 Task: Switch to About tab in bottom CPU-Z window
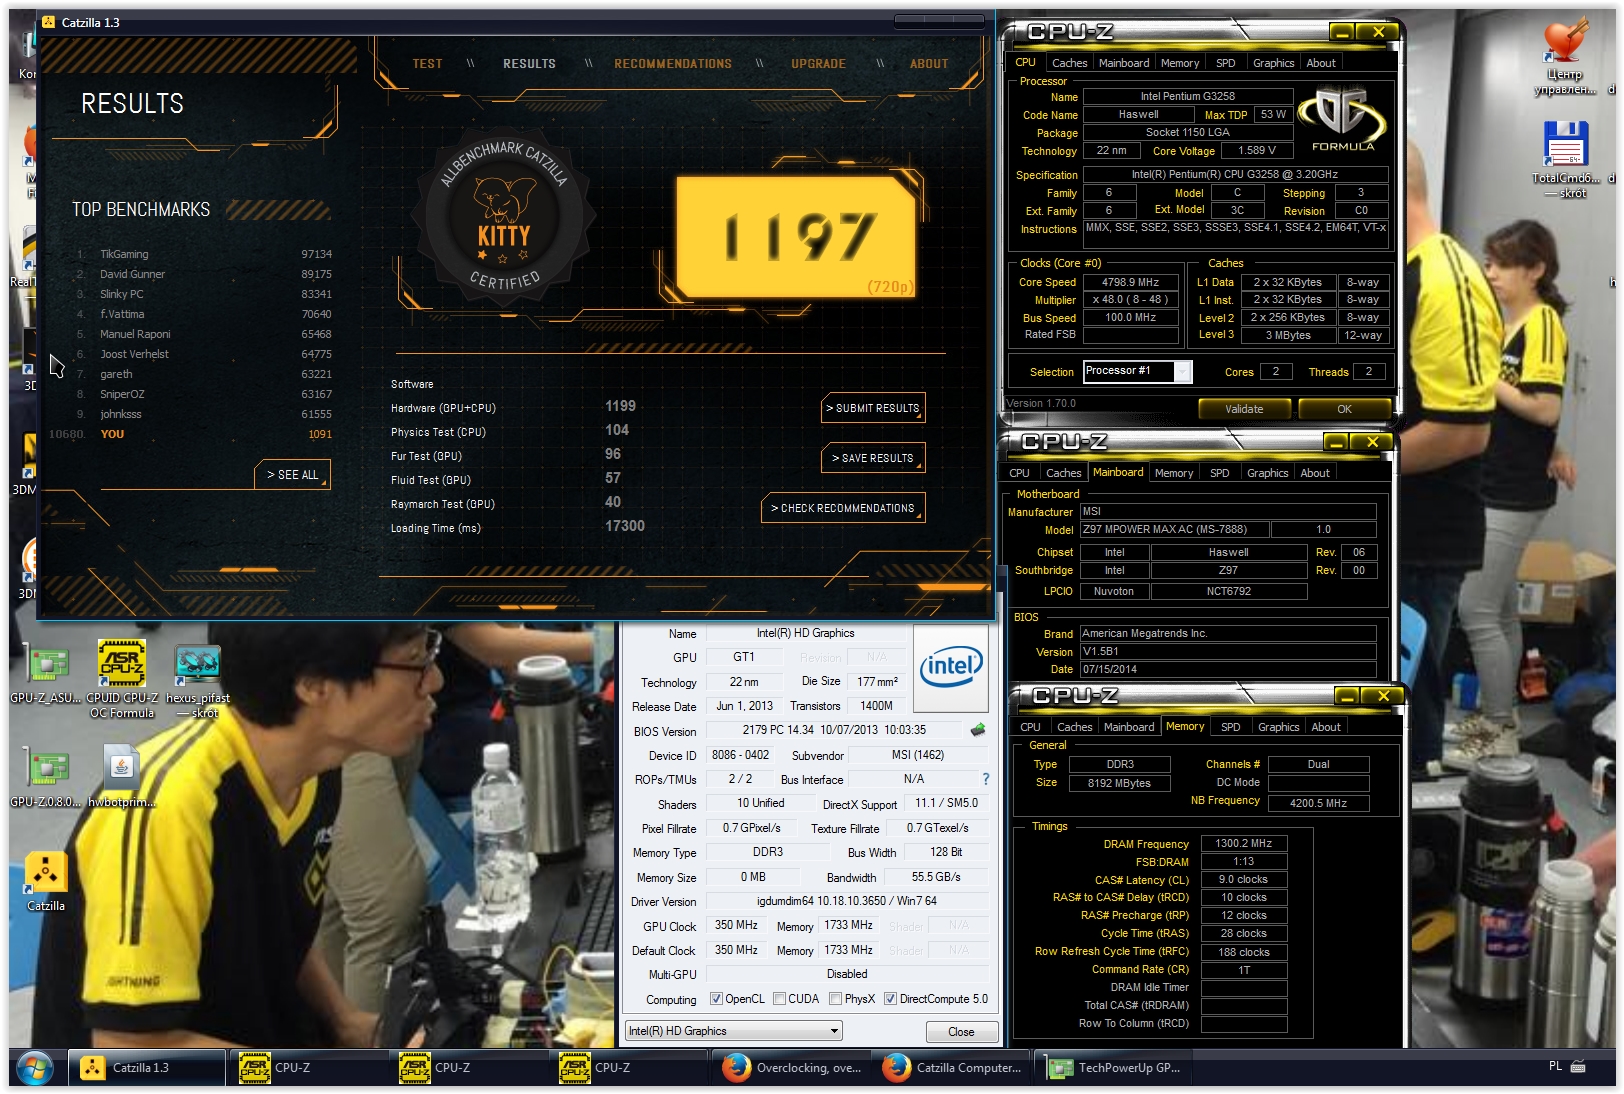pyautogui.click(x=1325, y=727)
